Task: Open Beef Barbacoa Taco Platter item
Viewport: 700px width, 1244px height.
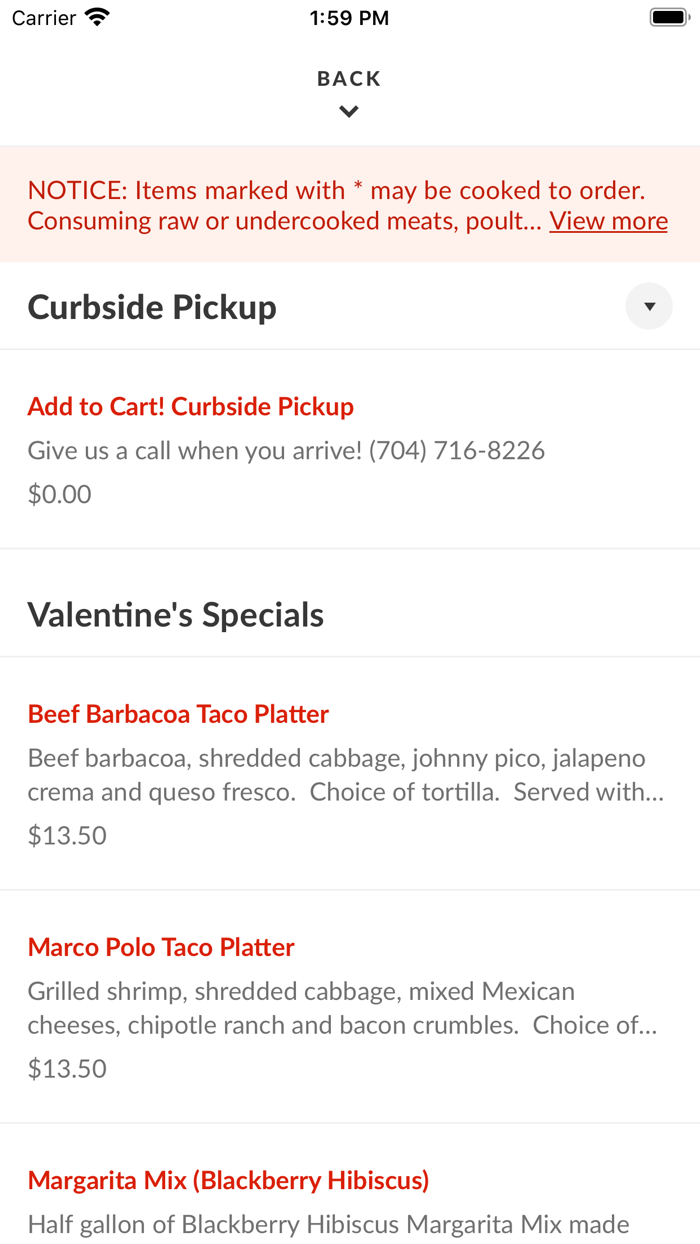Action: [178, 714]
